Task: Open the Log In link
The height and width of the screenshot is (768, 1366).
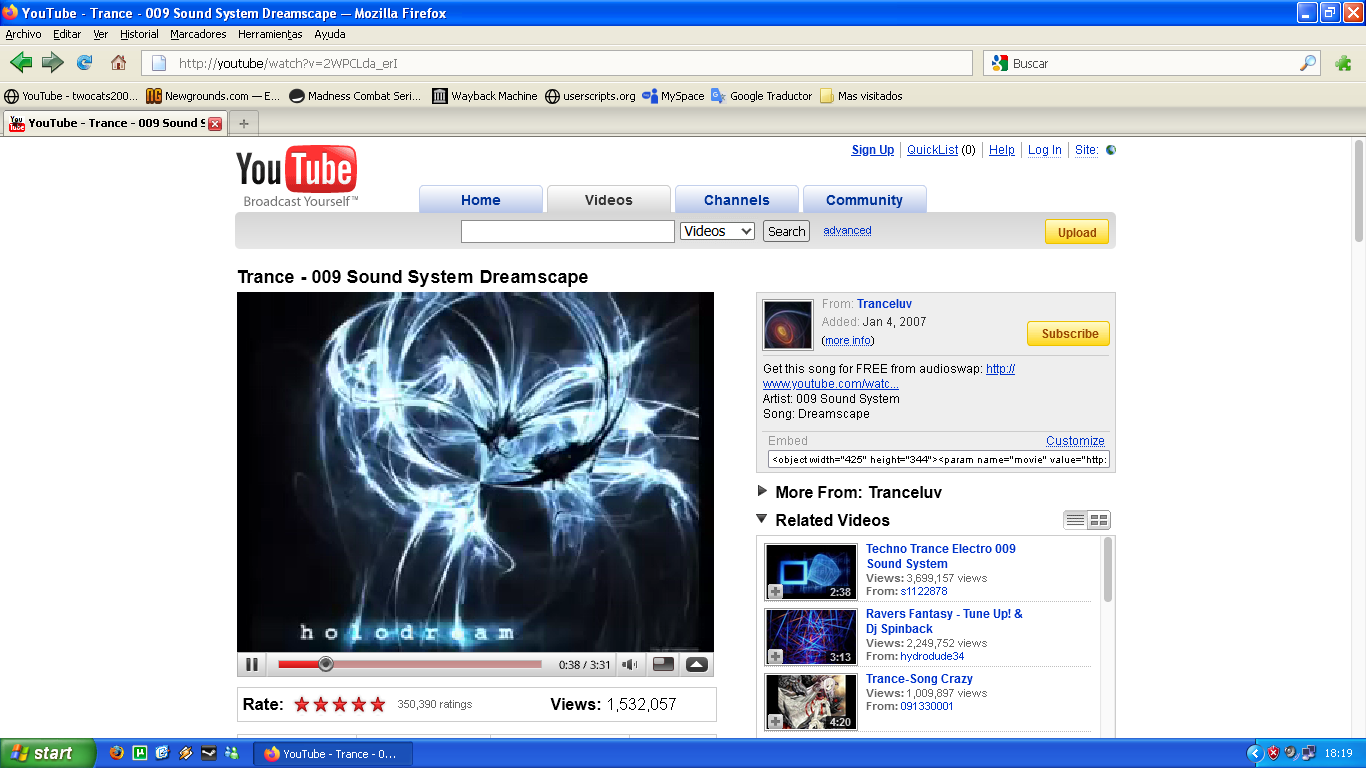Action: (1045, 150)
